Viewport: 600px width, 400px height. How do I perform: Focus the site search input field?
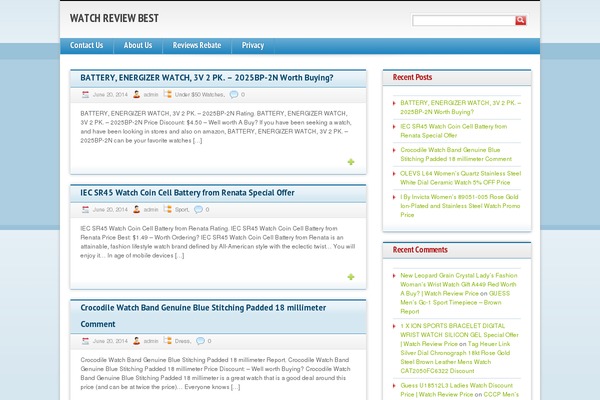pyautogui.click(x=464, y=20)
